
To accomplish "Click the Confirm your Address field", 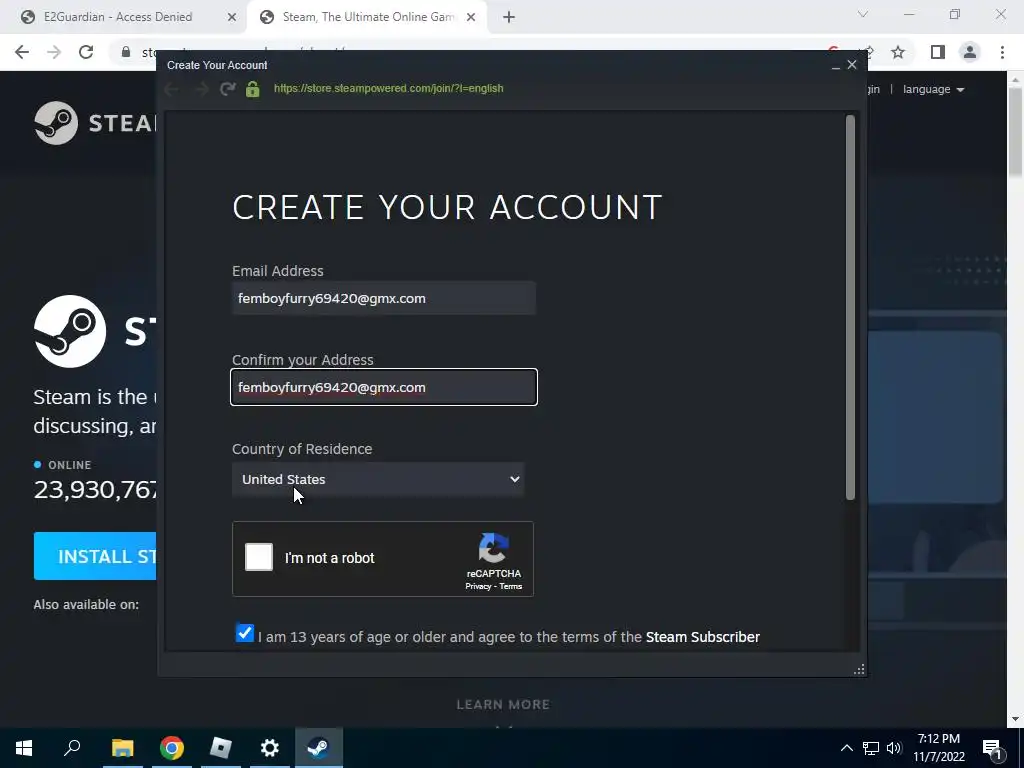I will tap(384, 387).
